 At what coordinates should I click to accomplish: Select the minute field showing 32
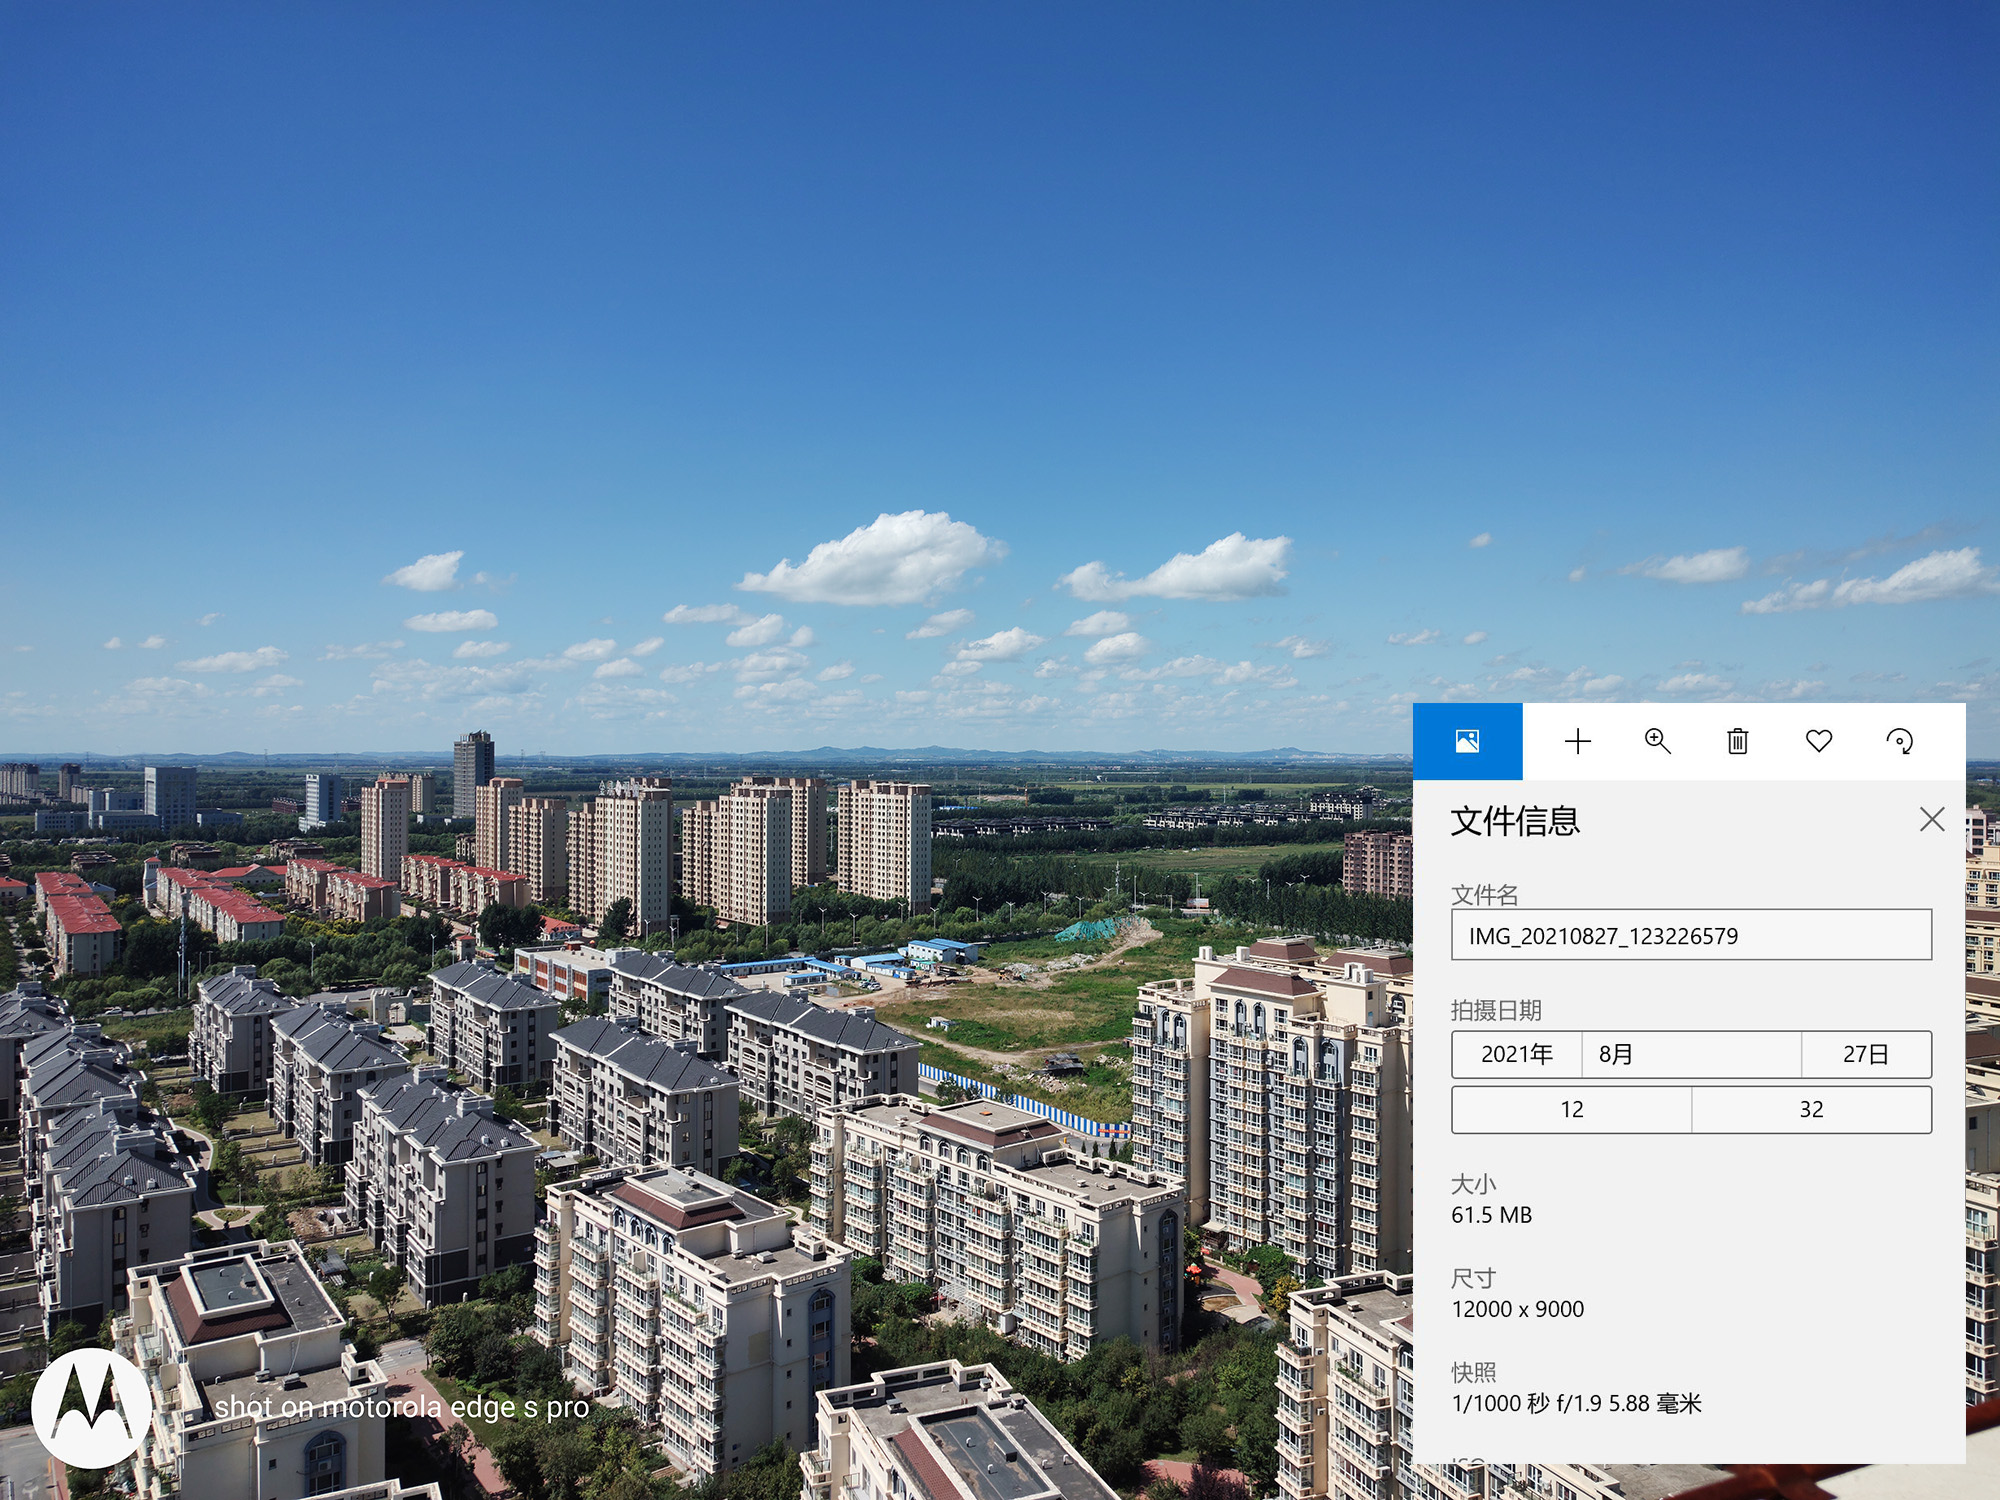pos(1811,1109)
